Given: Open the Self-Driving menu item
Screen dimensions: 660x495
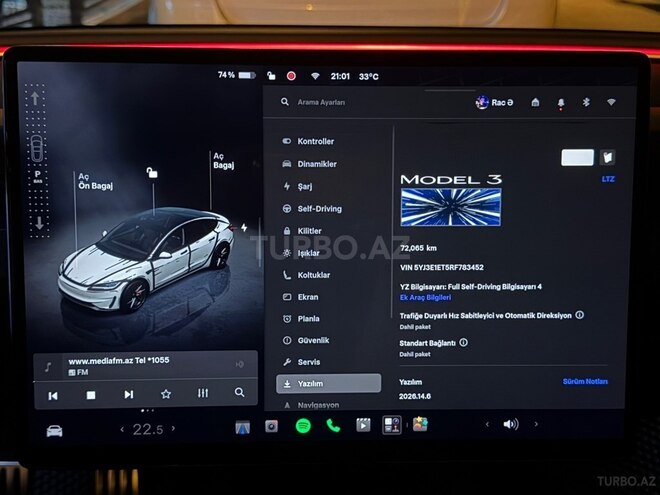Looking at the screenshot, I should pyautogui.click(x=312, y=209).
